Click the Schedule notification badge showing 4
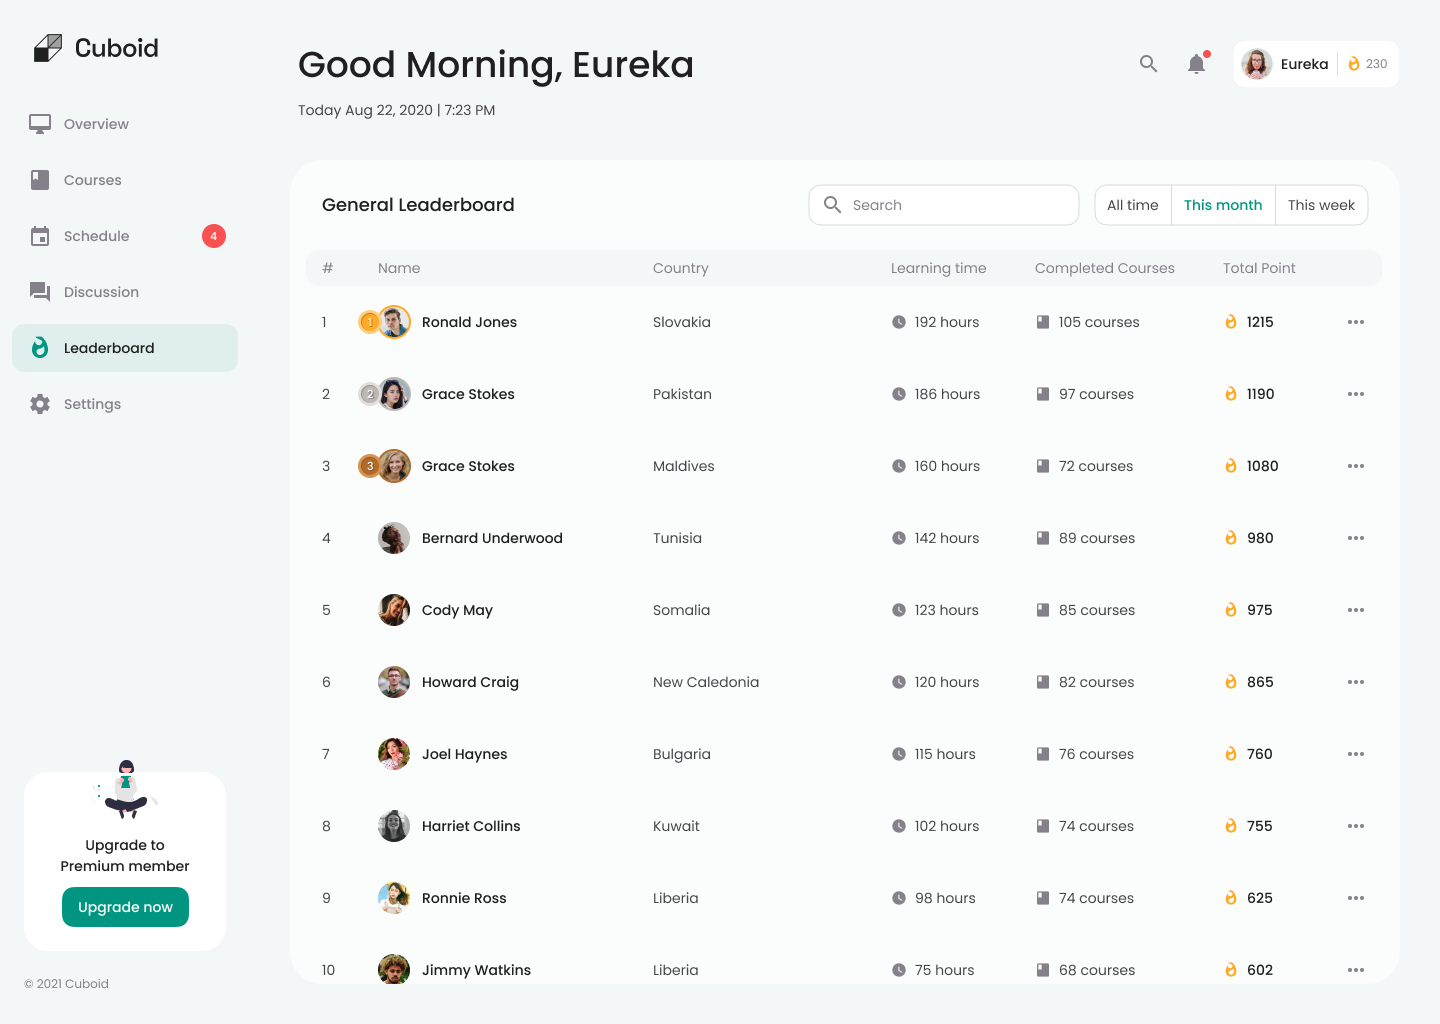The height and width of the screenshot is (1024, 1440). click(x=214, y=236)
